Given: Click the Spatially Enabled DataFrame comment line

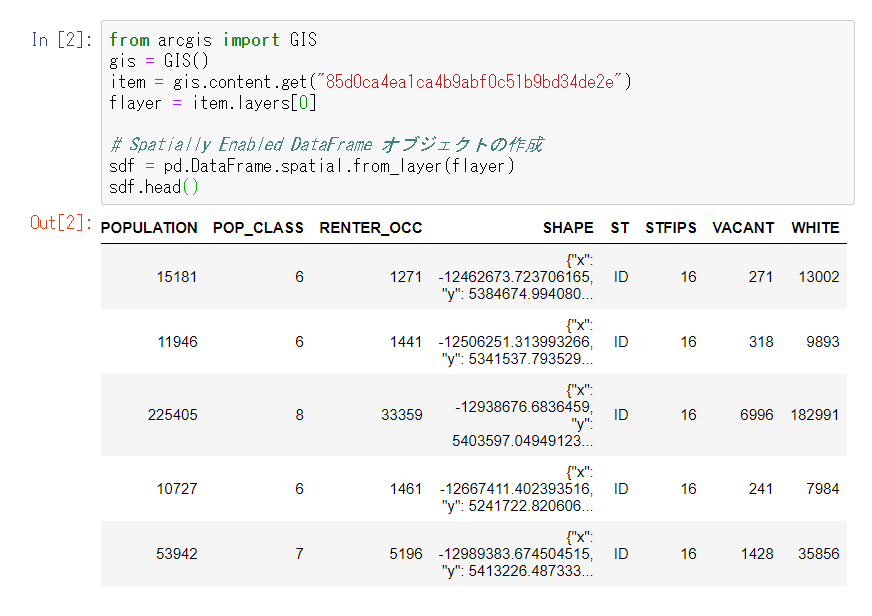Looking at the screenshot, I should [x=326, y=145].
